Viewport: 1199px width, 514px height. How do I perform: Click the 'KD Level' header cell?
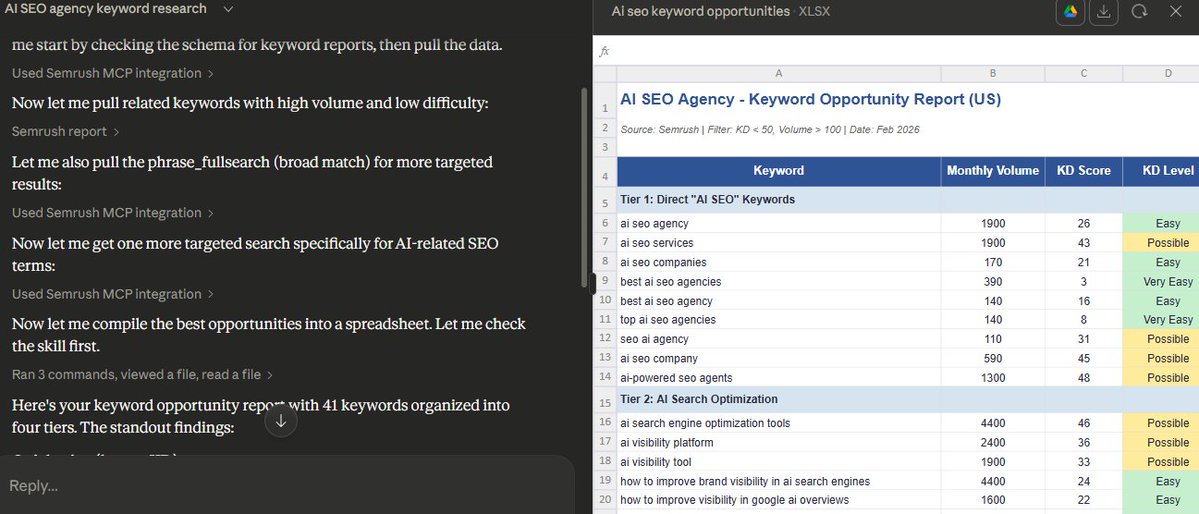[1161, 171]
